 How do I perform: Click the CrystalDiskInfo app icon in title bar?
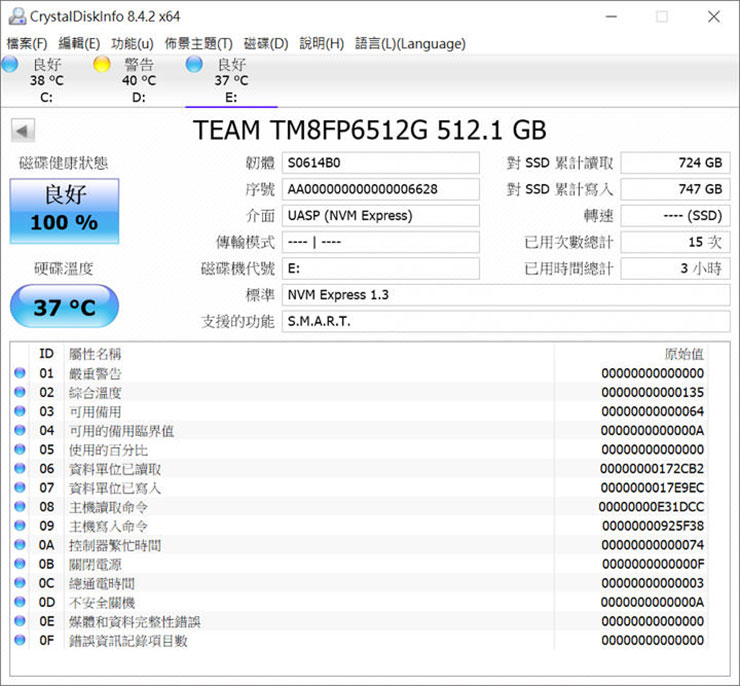[15, 16]
